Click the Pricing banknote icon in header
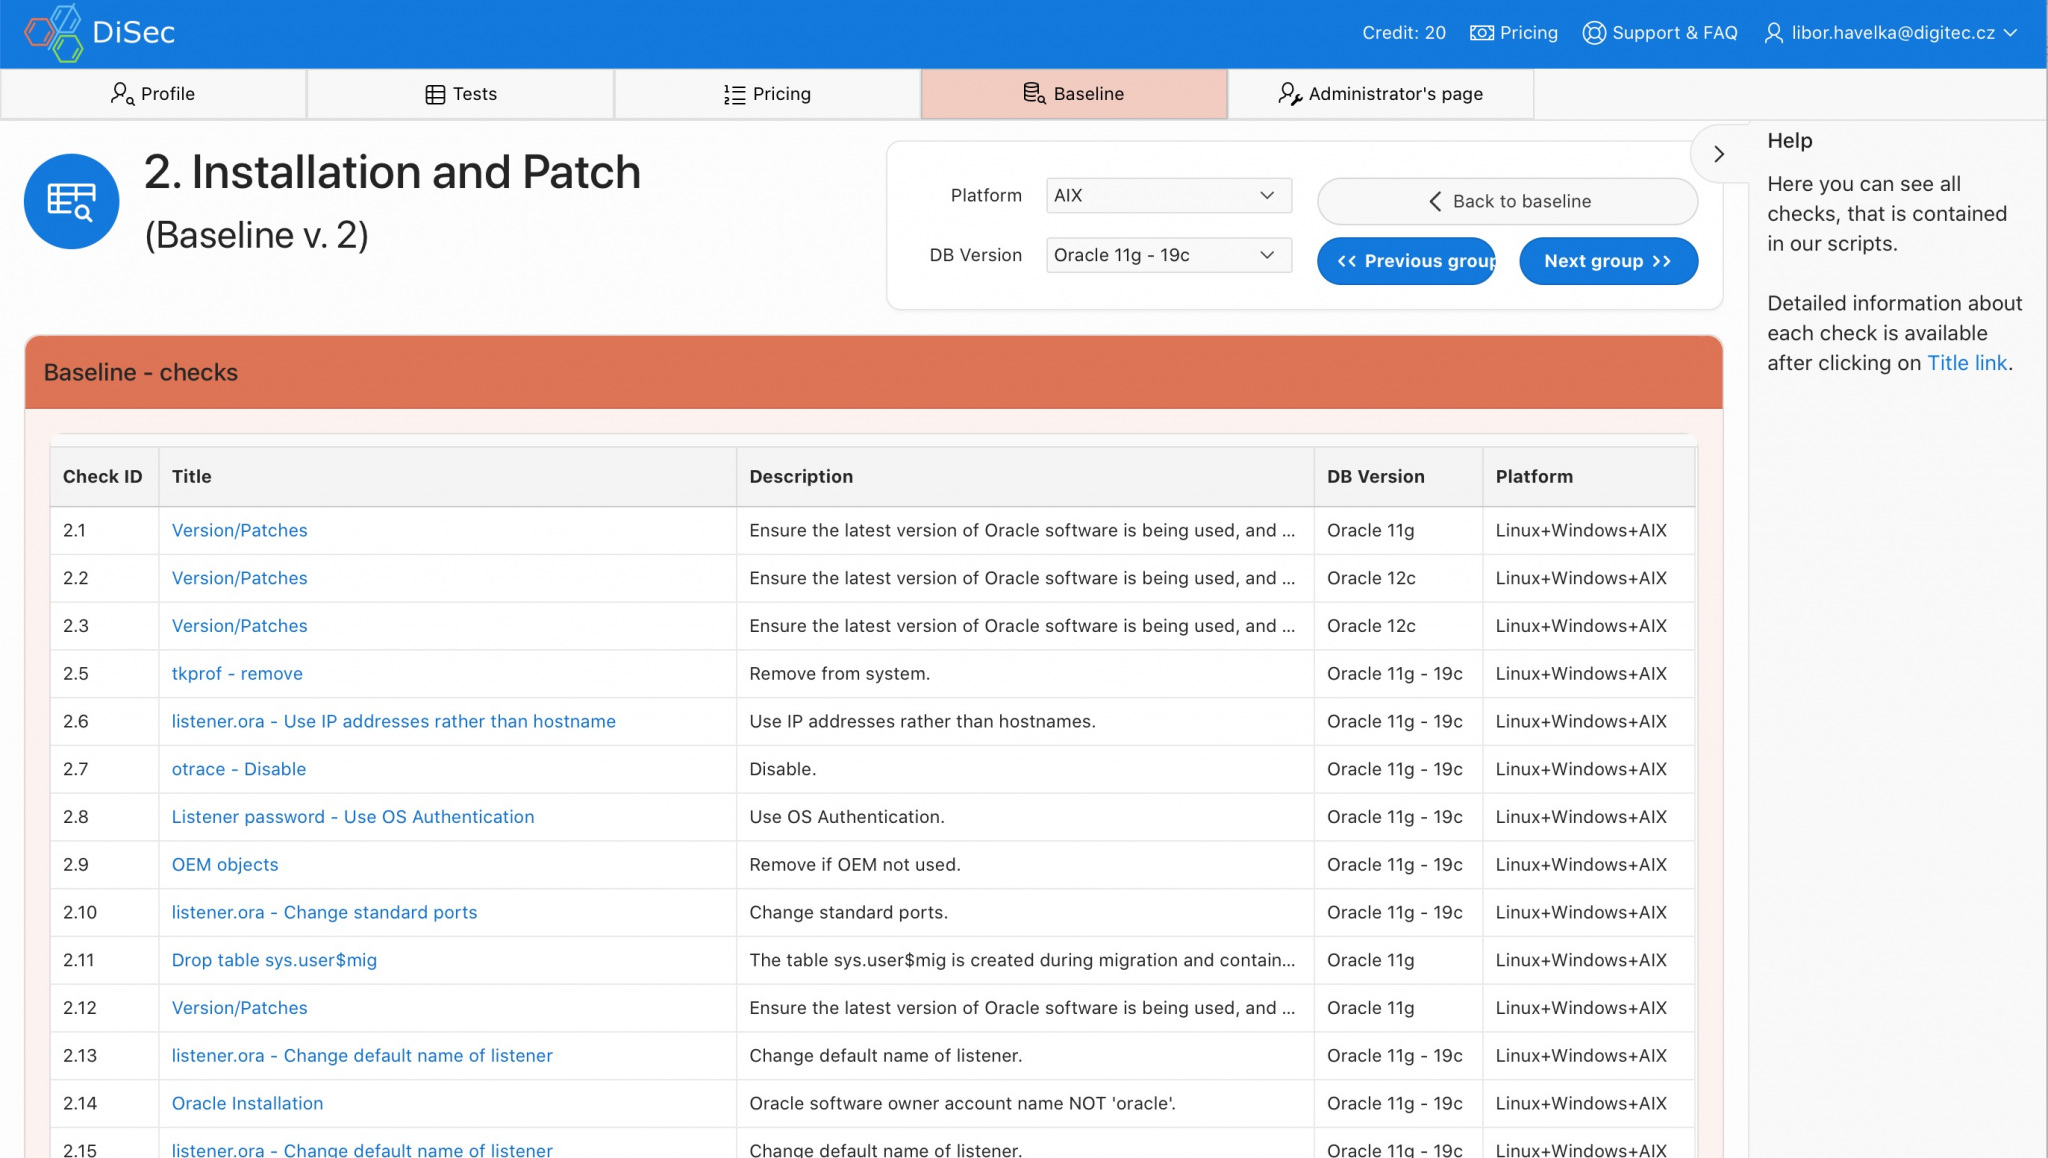 [x=1481, y=33]
